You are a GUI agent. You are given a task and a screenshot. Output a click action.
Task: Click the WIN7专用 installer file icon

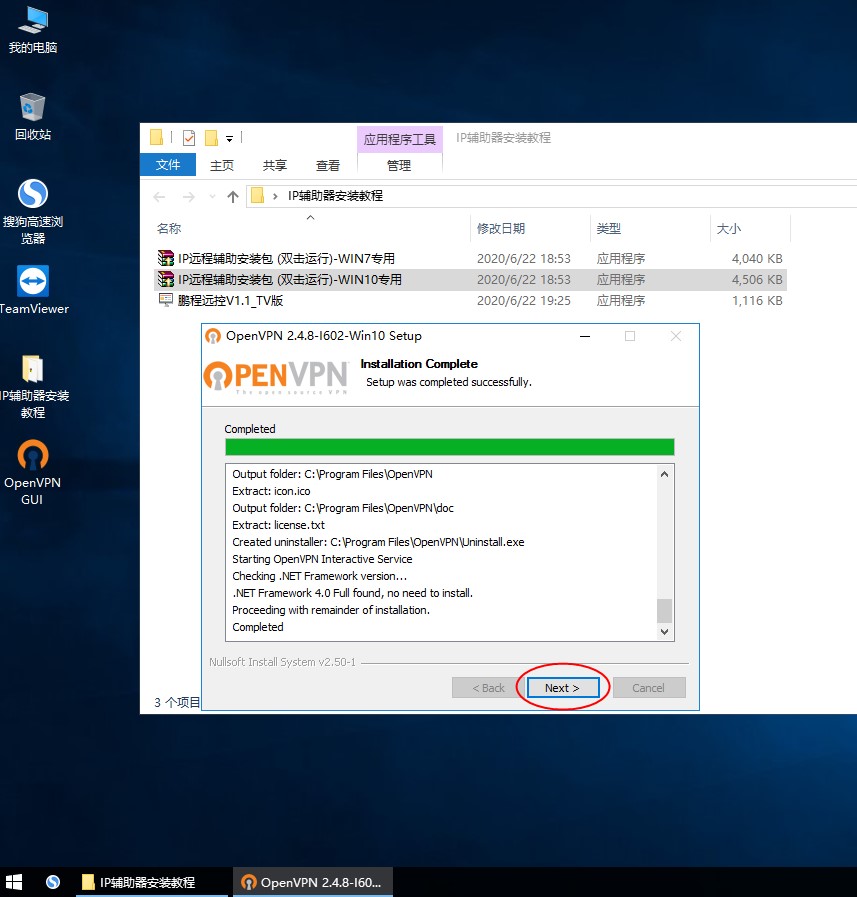click(x=166, y=259)
